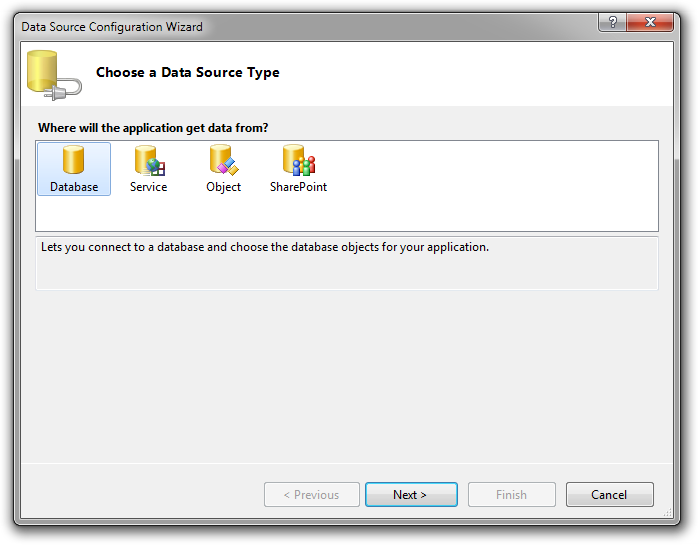Click the disabled Finish button
Viewport: 699px width, 545px height.
pyautogui.click(x=511, y=494)
